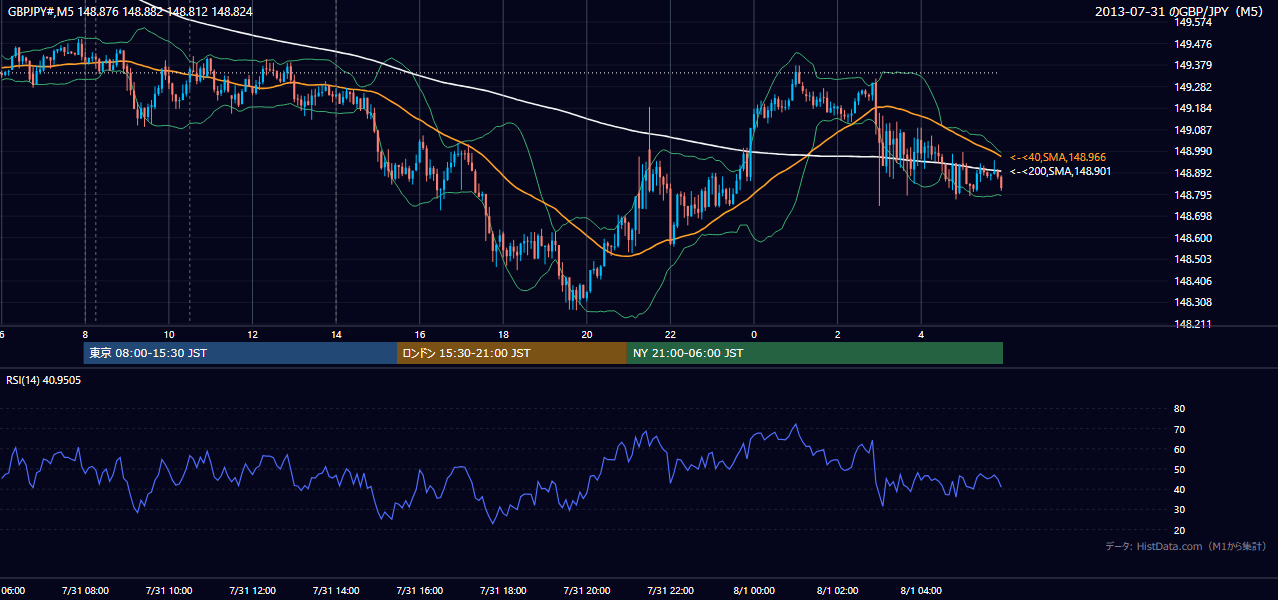Select the 40,SMA,148.966 indicator label
This screenshot has width=1278, height=600.
1058,157
